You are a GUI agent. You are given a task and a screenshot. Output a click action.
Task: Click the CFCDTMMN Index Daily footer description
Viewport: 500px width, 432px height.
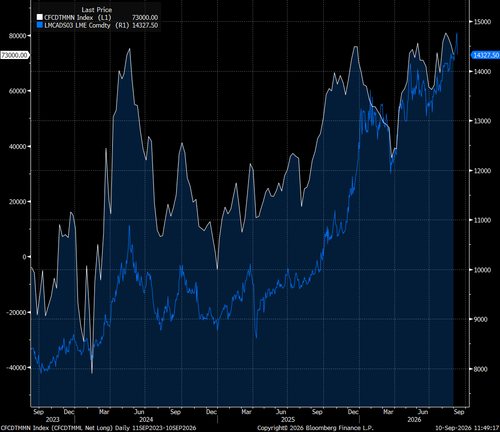tap(98, 428)
